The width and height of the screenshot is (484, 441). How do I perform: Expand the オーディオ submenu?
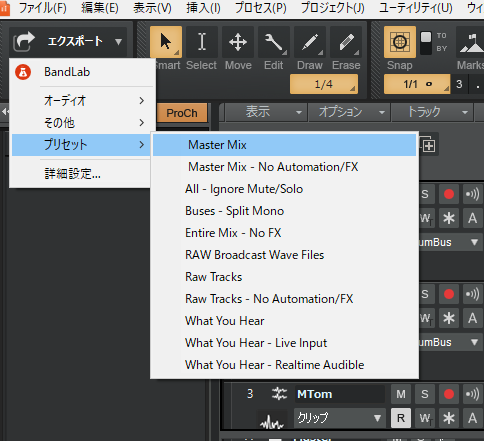[x=83, y=100]
